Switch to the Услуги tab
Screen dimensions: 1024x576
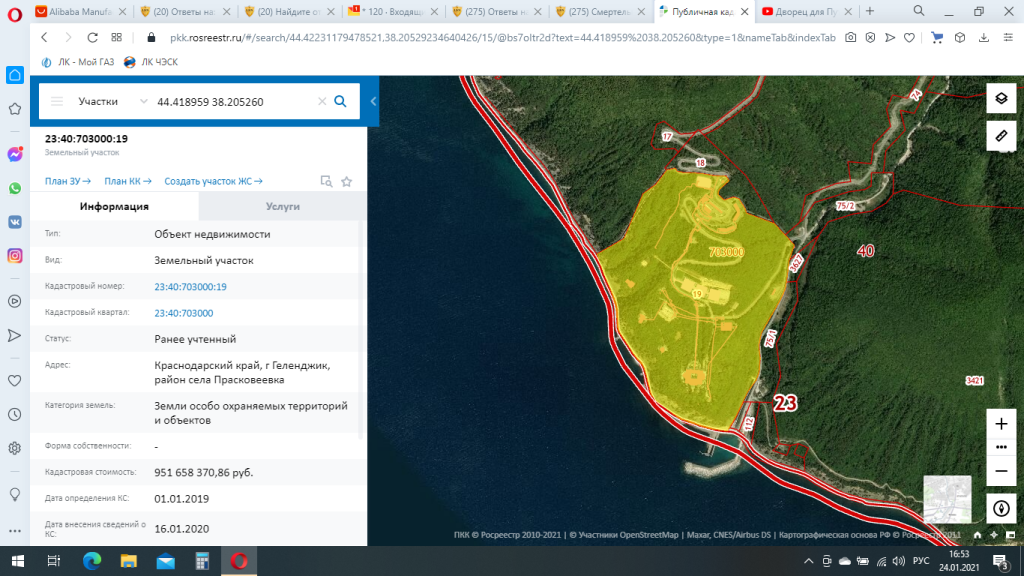coord(282,206)
